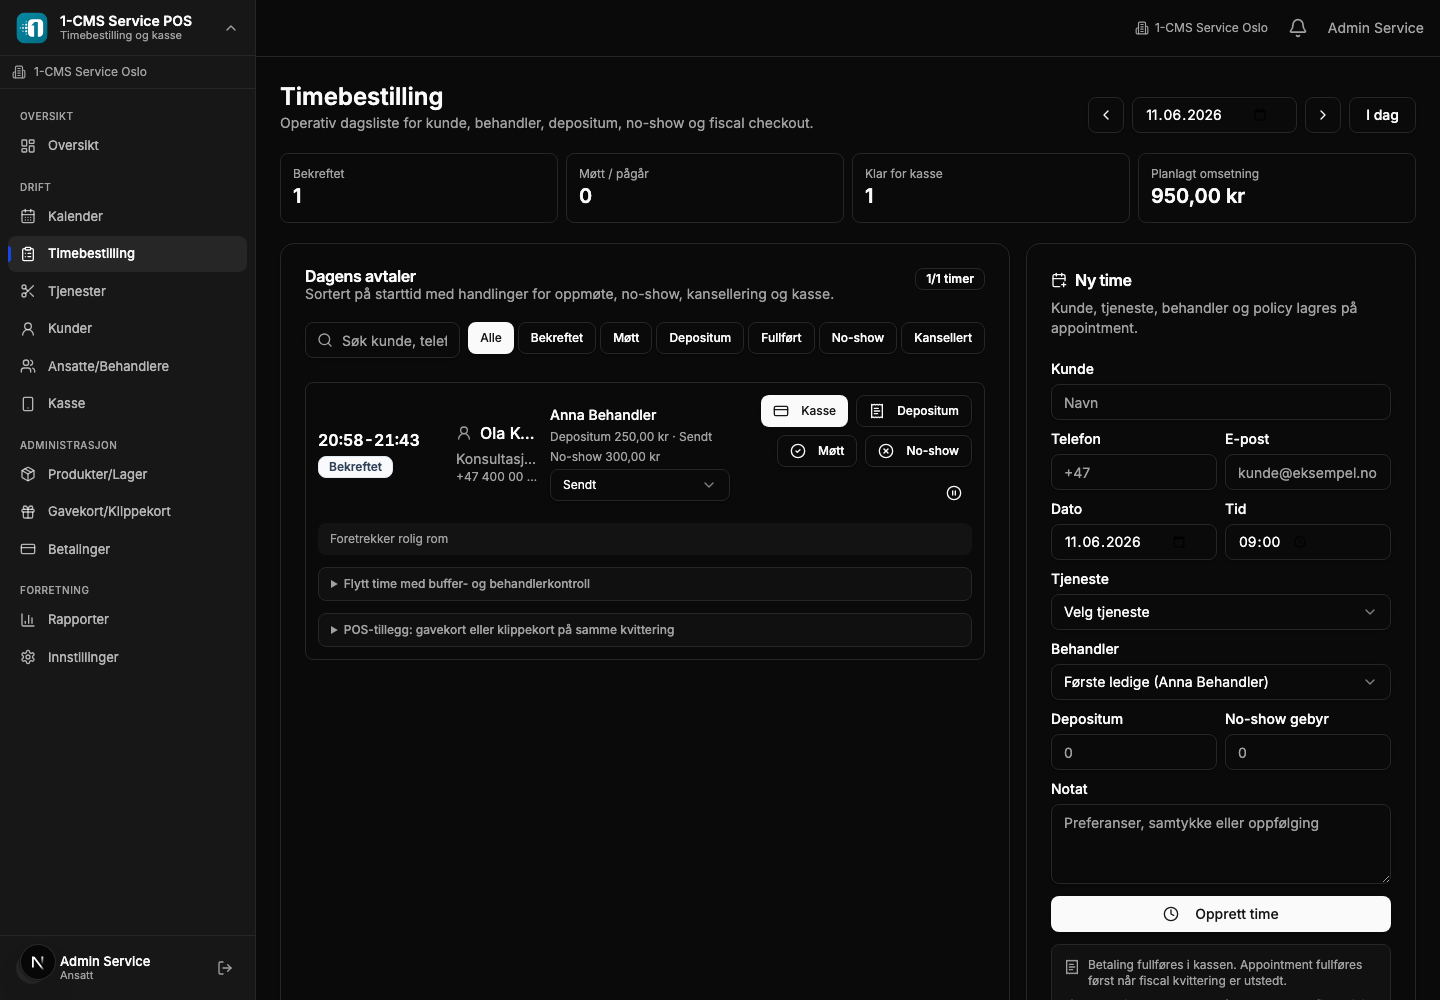Screen dimensions: 1440x1000
Task: Click the Telefon input field
Action: click(x=1134, y=472)
